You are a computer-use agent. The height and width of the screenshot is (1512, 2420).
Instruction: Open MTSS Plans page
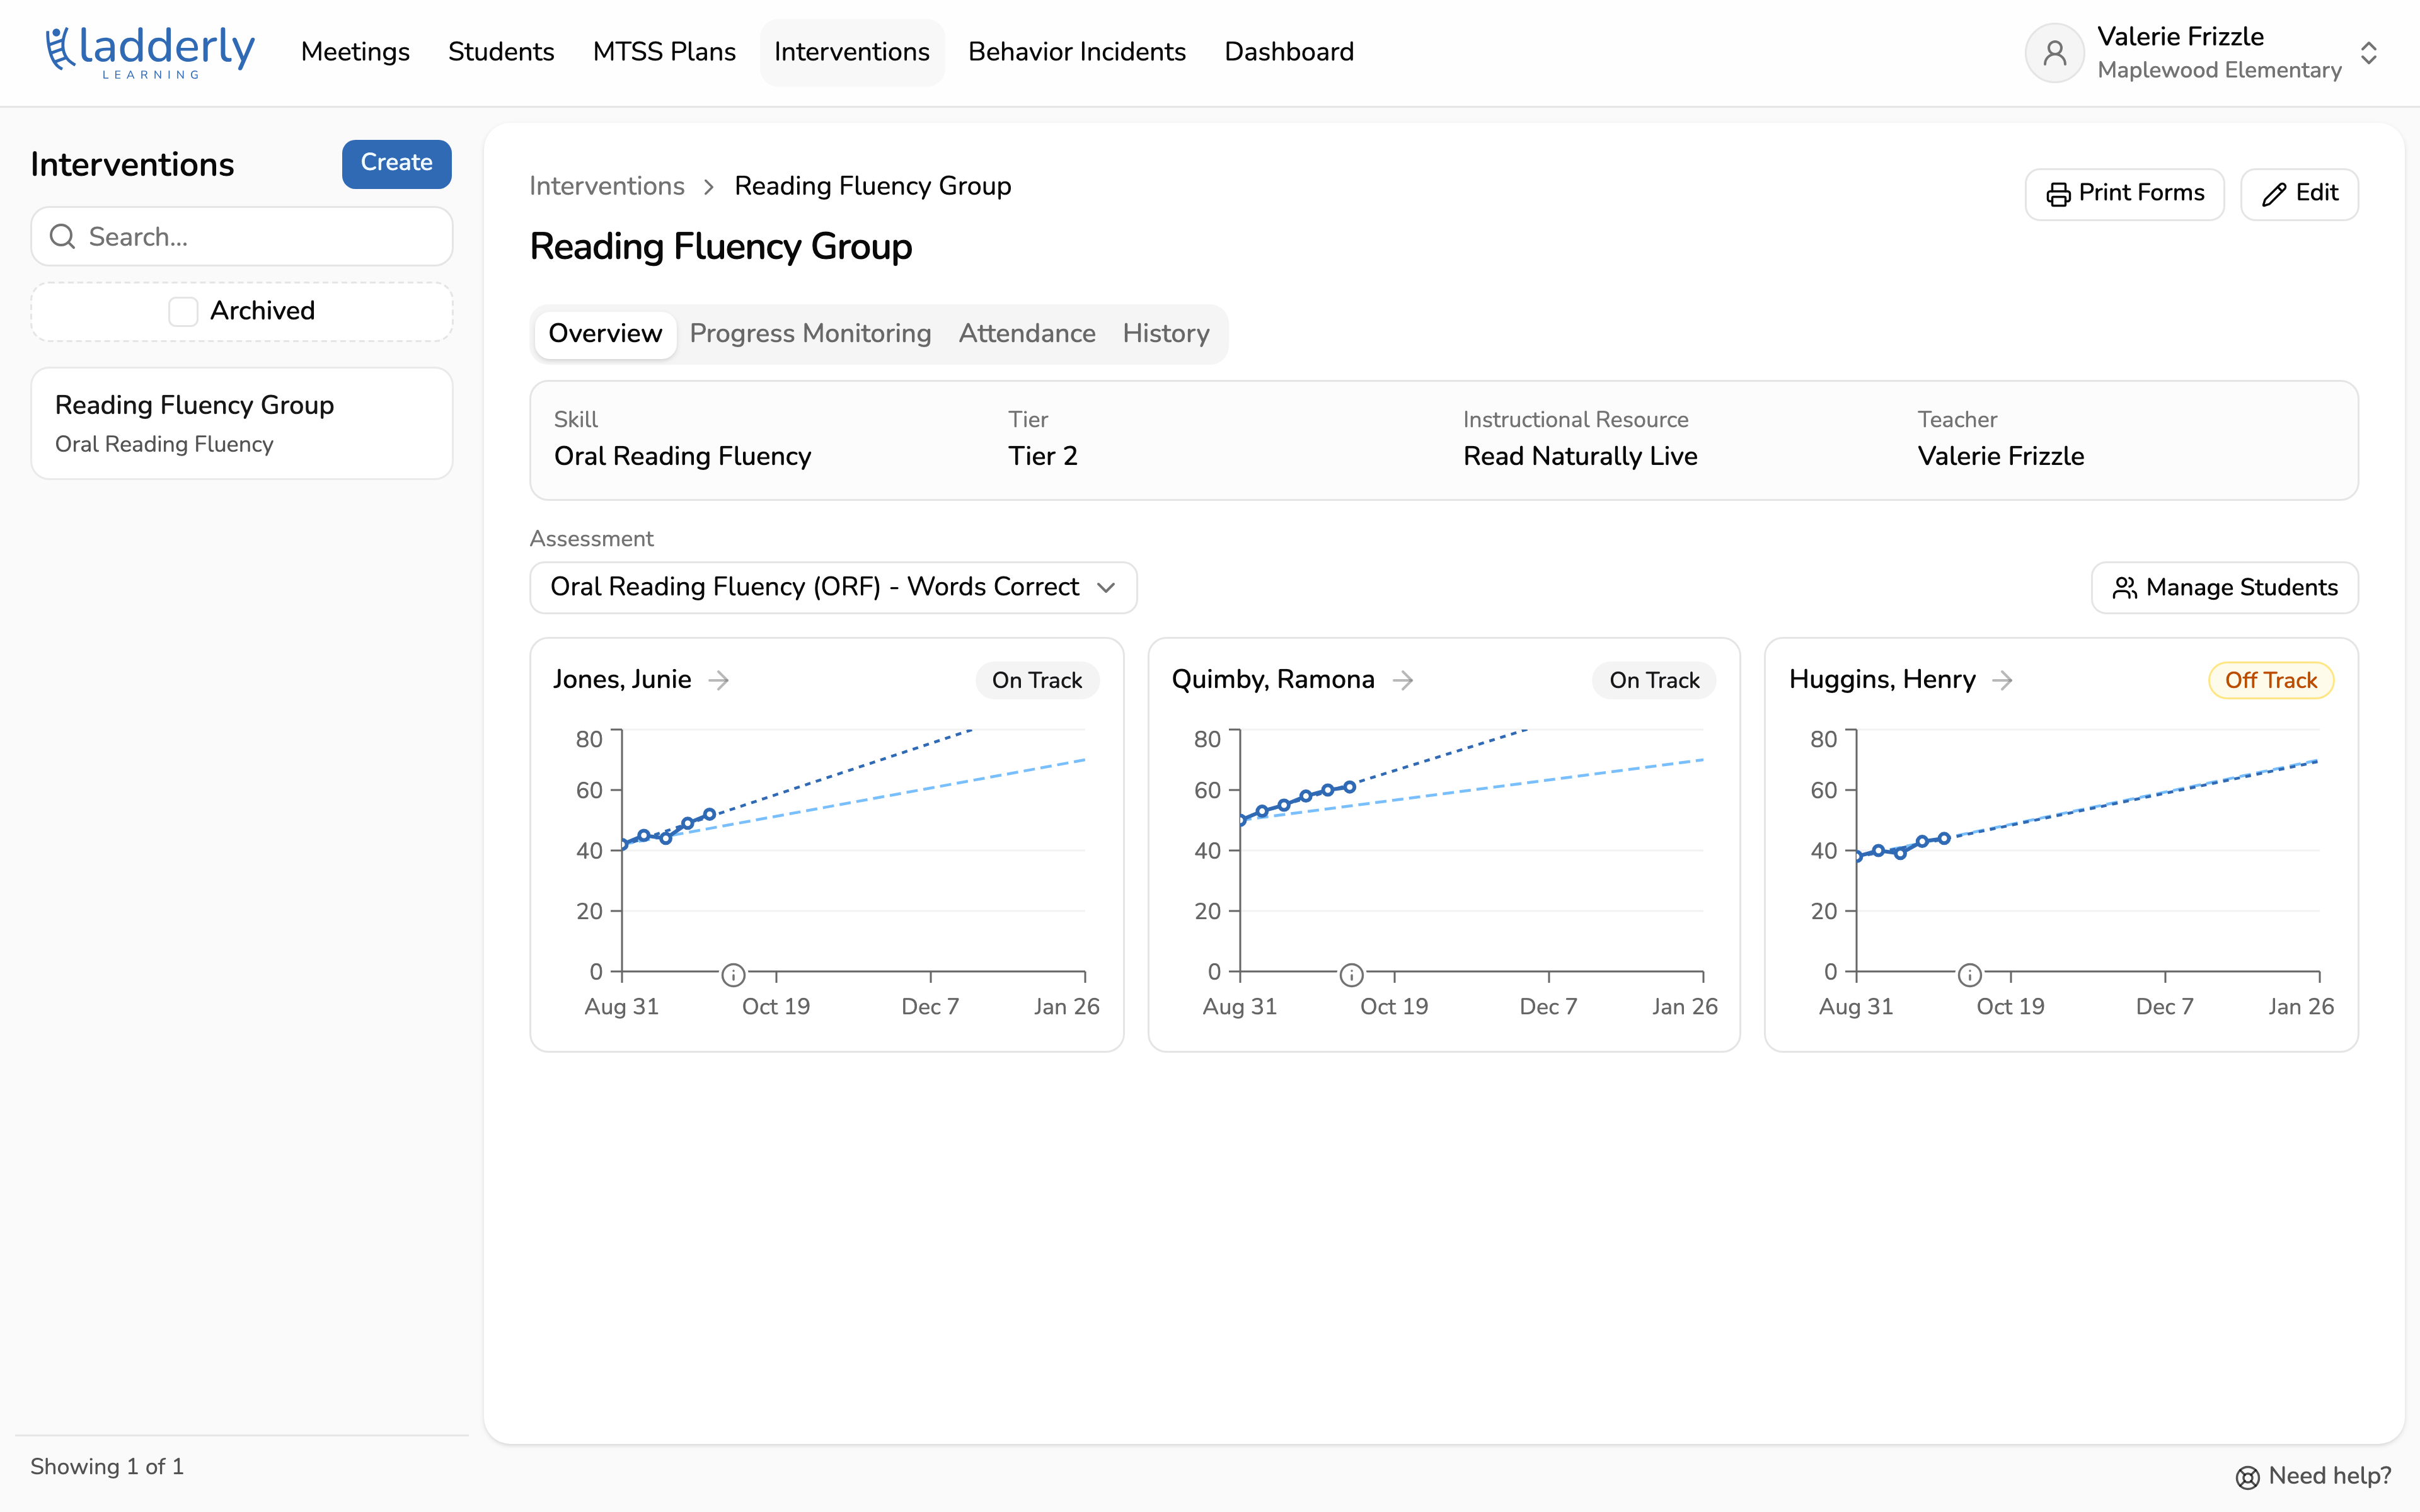pyautogui.click(x=664, y=52)
